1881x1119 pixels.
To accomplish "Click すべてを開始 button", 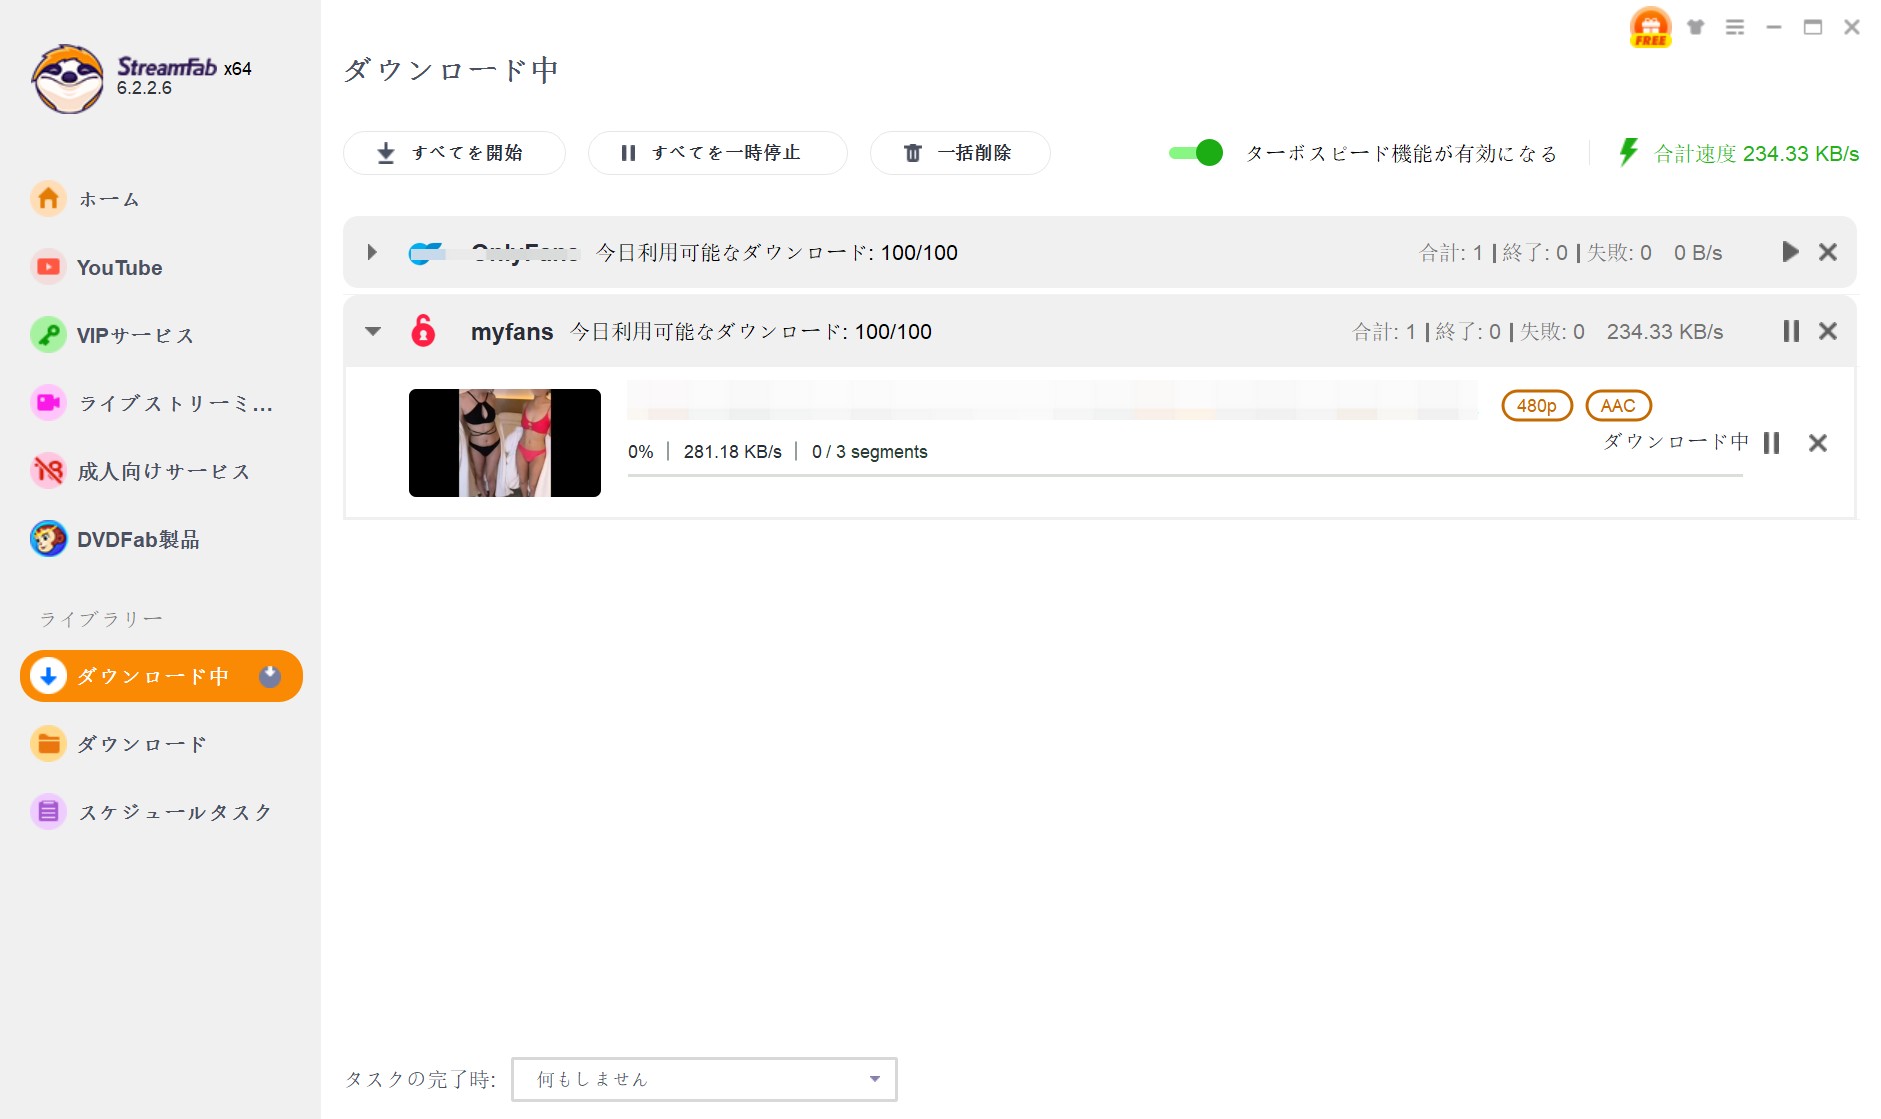I will [x=454, y=153].
